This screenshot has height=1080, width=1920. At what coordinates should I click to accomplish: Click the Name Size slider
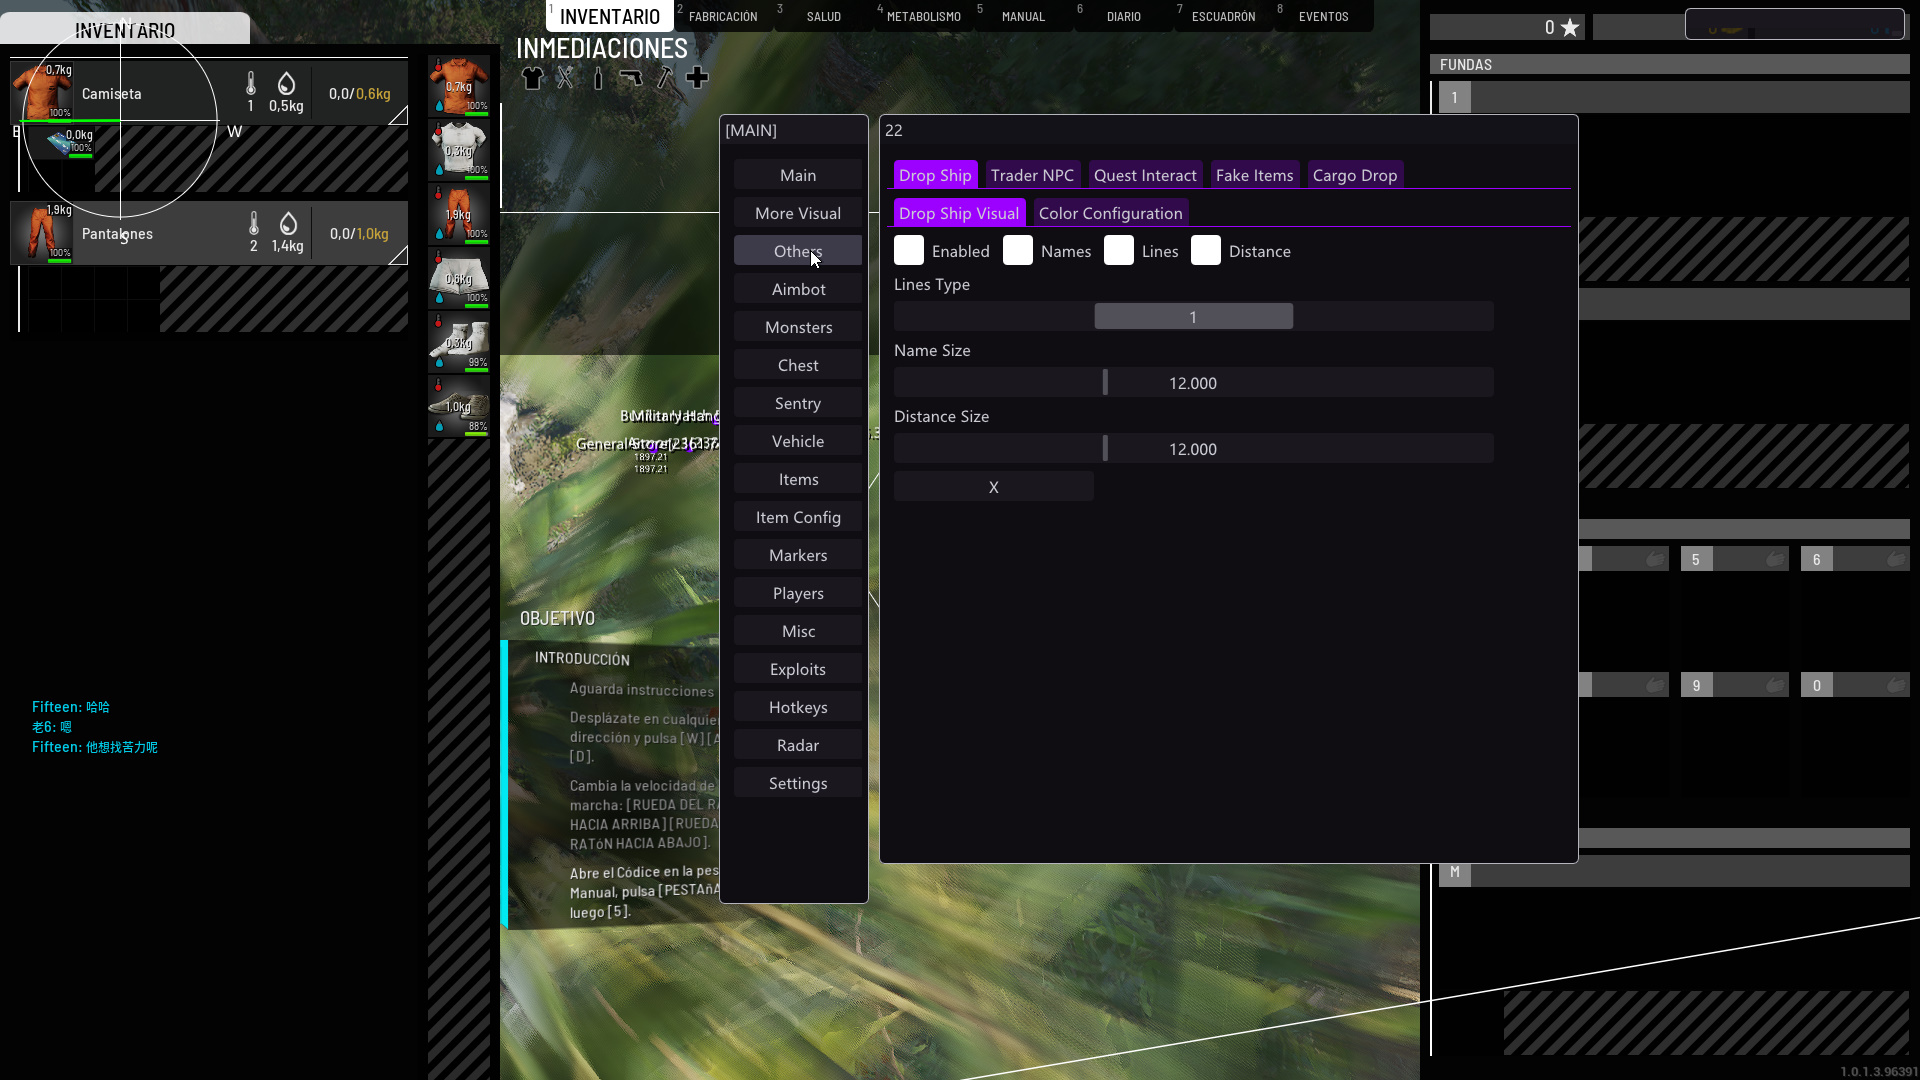point(1193,383)
